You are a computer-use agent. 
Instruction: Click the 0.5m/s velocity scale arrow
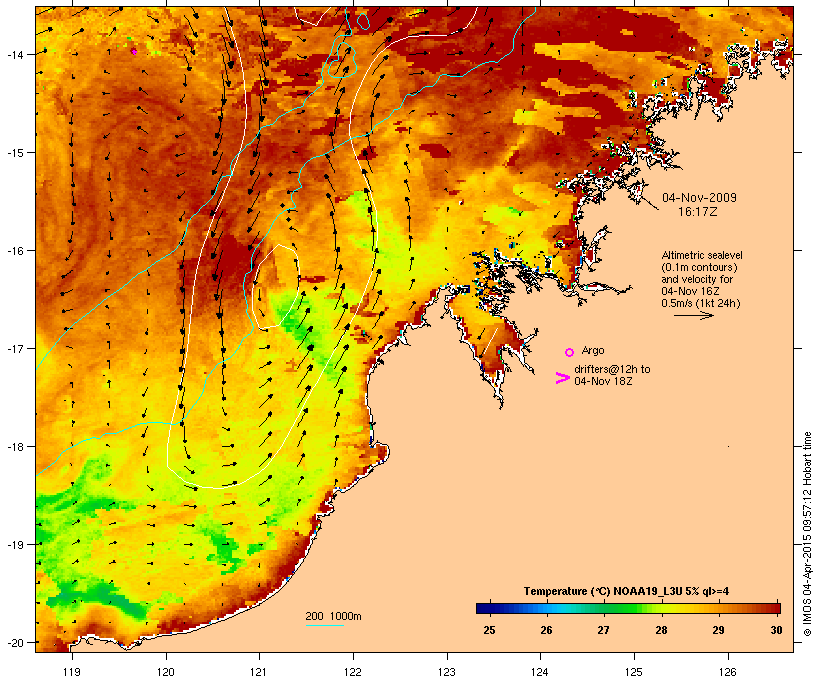[x=693, y=315]
